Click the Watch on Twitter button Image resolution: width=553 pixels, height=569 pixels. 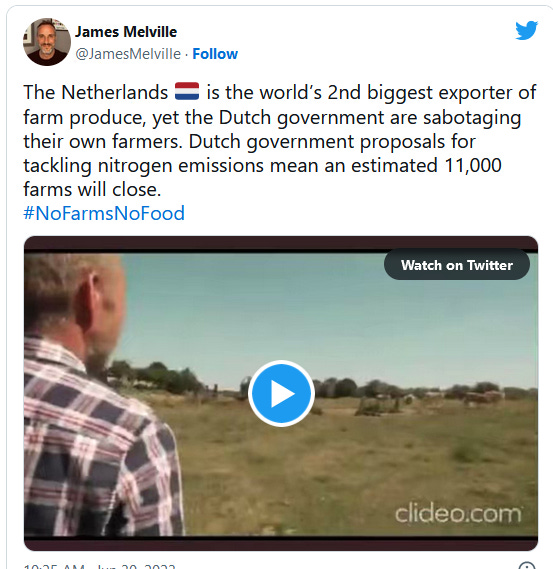[x=456, y=265]
